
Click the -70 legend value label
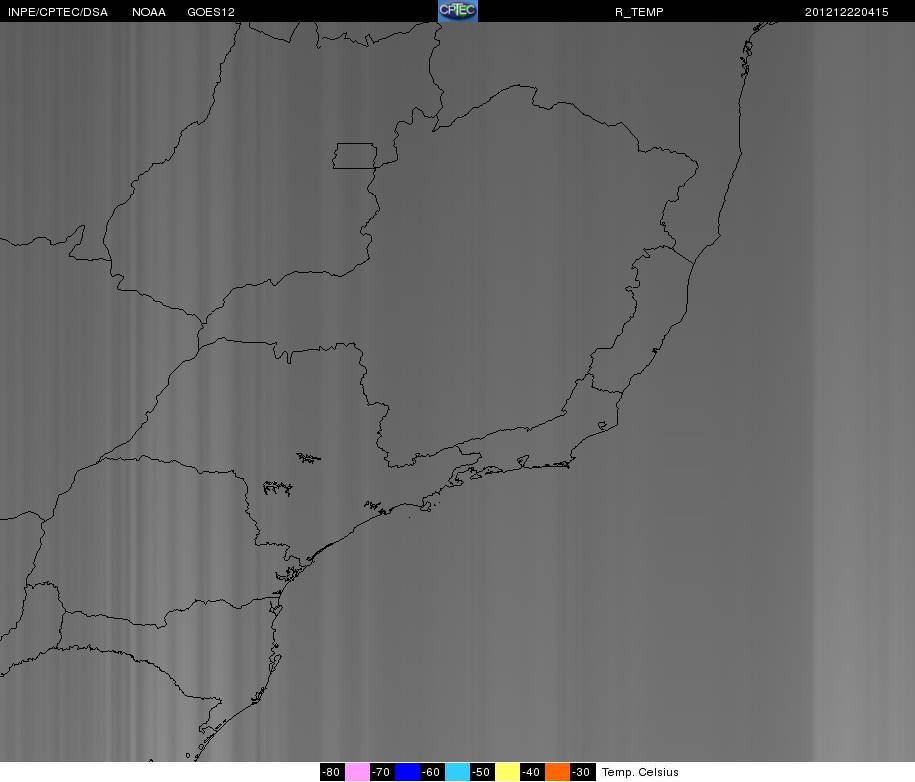pyautogui.click(x=382, y=771)
